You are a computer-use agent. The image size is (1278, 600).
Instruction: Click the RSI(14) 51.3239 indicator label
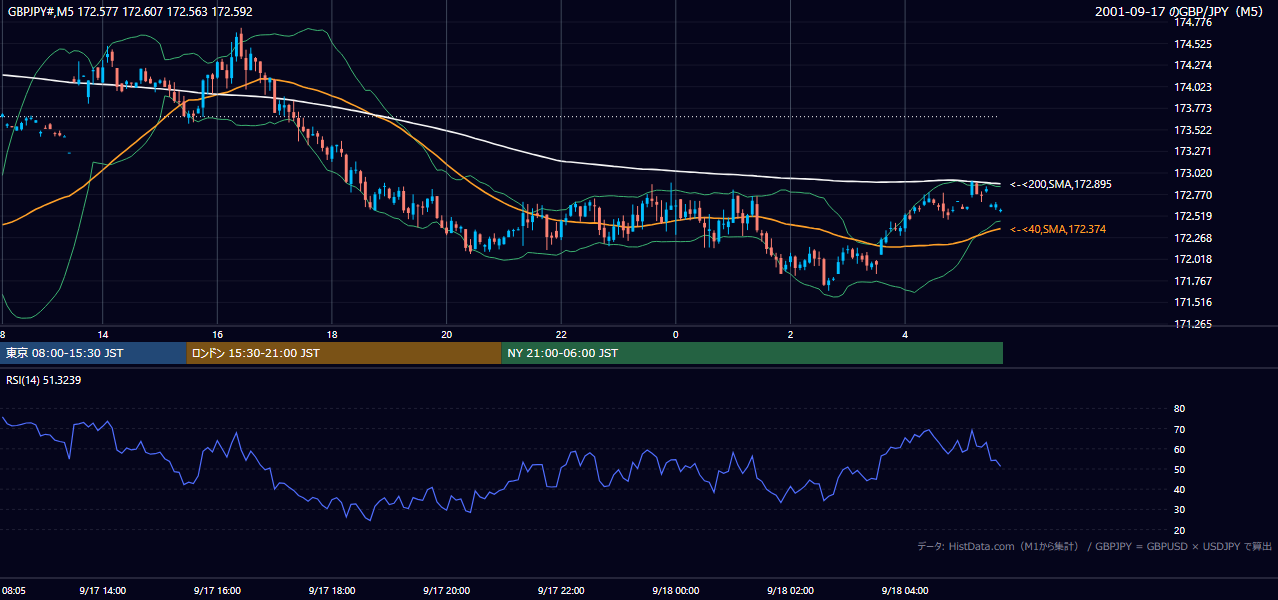[43, 380]
